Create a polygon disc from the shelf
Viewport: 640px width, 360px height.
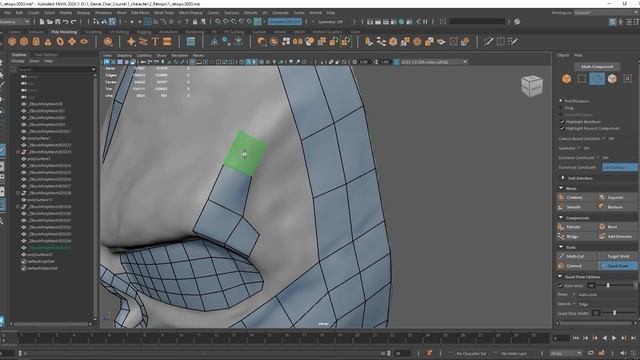pyautogui.click(x=84, y=41)
